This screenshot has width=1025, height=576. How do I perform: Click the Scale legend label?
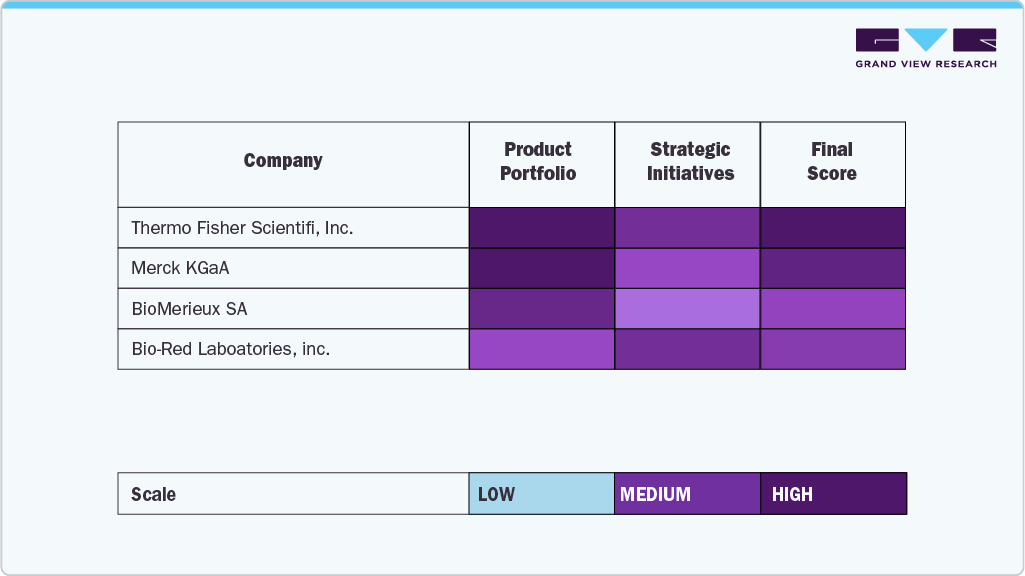pyautogui.click(x=154, y=494)
